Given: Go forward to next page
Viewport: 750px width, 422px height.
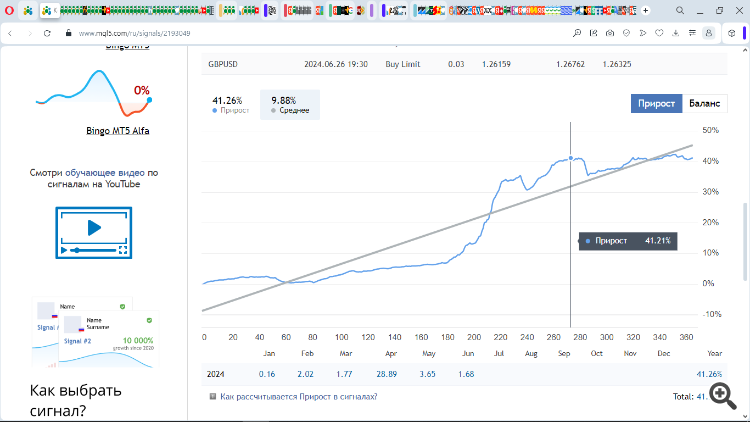Looking at the screenshot, I should 30,33.
